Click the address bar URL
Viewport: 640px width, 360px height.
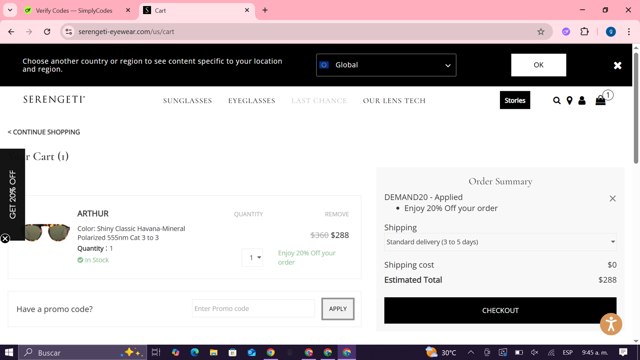[x=126, y=31]
